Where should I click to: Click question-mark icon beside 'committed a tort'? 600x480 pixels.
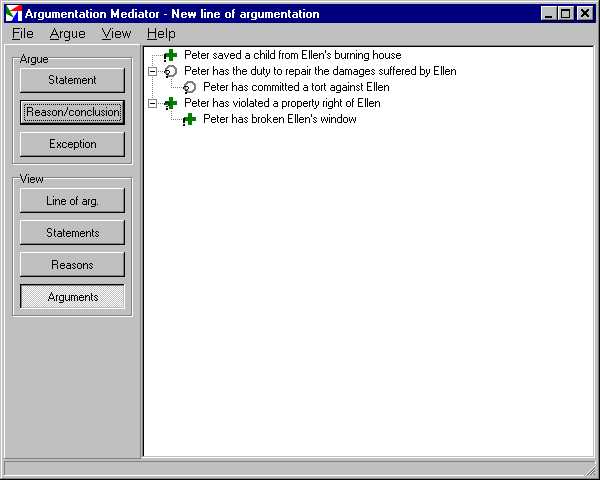[189, 87]
